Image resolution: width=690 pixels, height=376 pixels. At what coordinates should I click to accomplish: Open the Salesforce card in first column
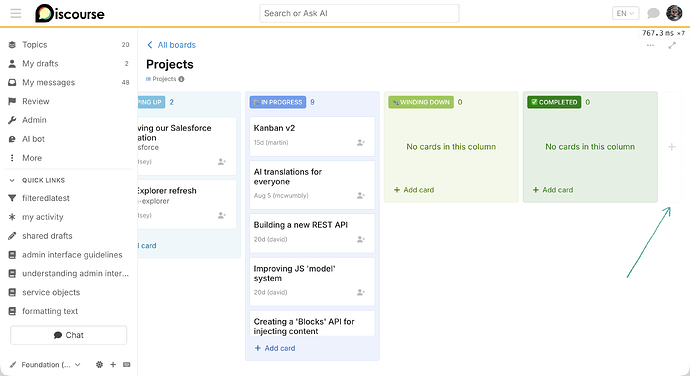[x=174, y=133]
